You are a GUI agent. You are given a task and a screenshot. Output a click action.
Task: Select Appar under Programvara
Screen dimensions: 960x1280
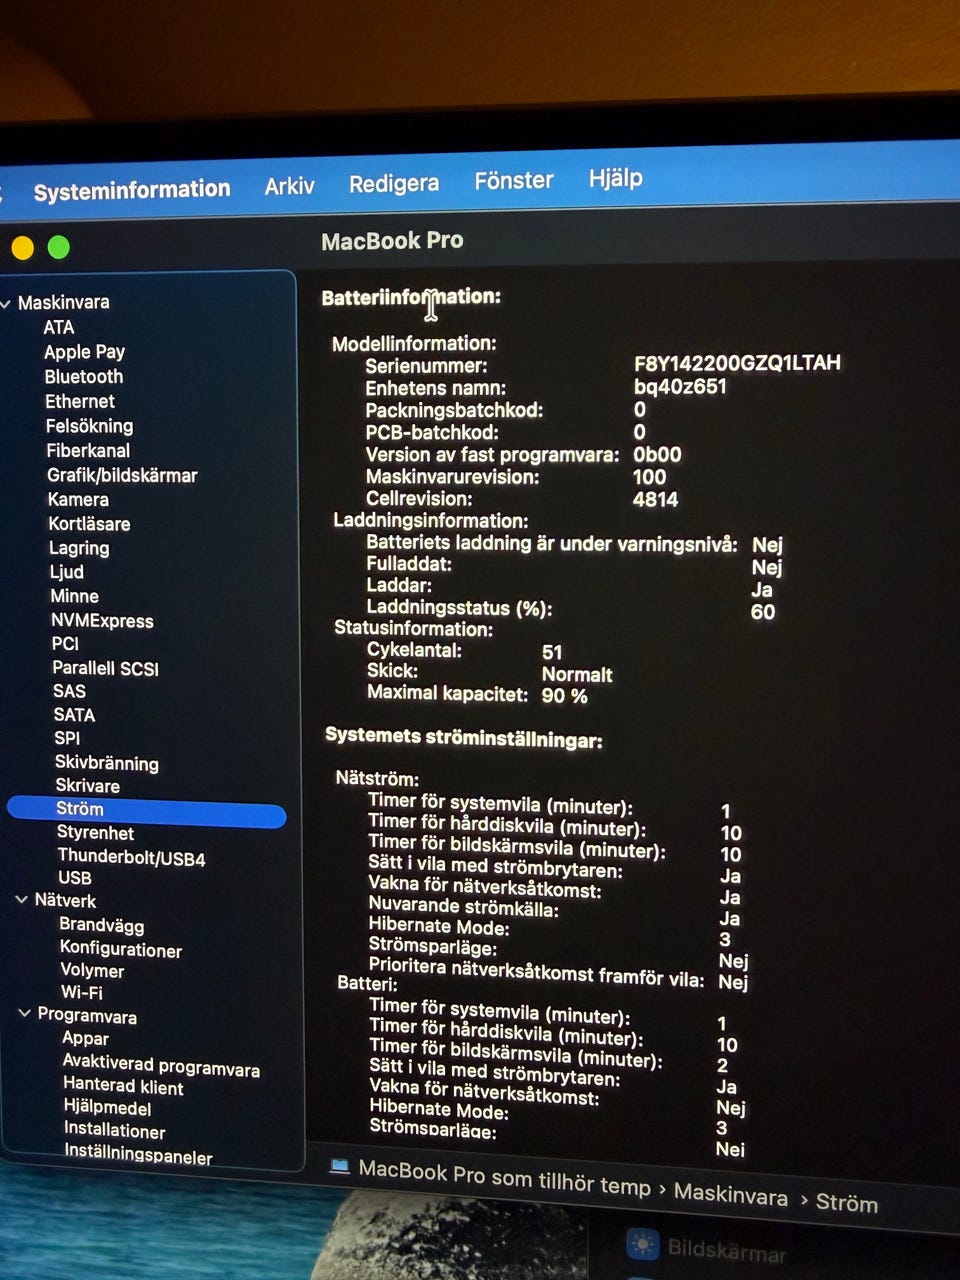(x=86, y=1039)
